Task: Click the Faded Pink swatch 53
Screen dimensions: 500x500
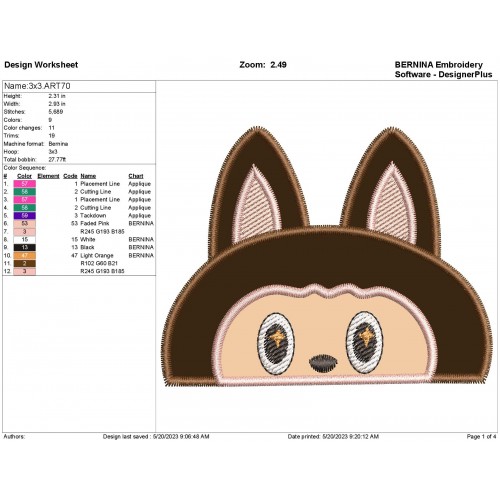Action: click(24, 224)
